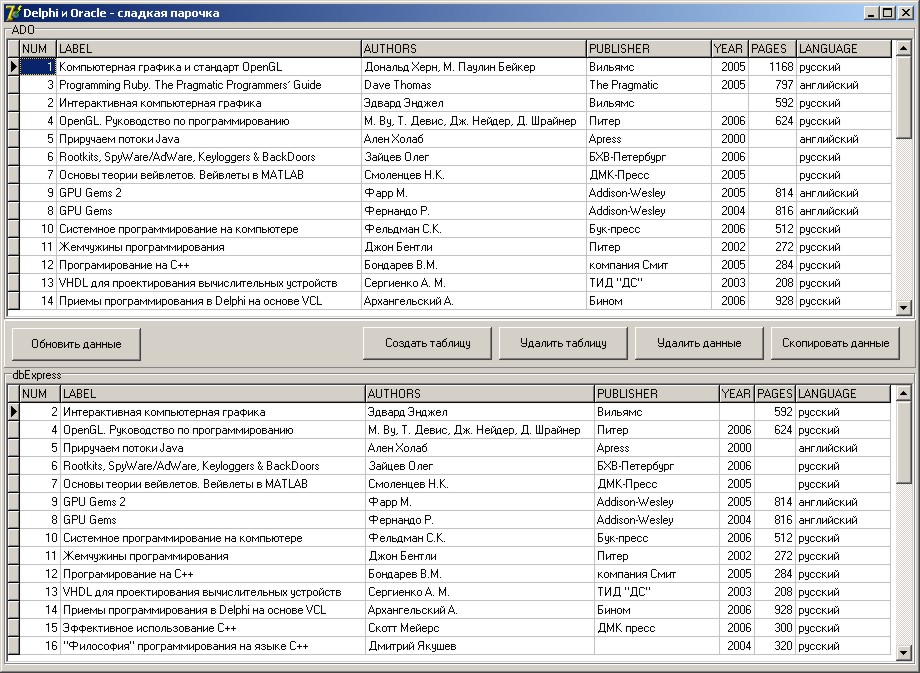Viewport: 920px width, 673px height.
Task: Click "The Pragmatic" publisher cell
Action: tap(649, 85)
